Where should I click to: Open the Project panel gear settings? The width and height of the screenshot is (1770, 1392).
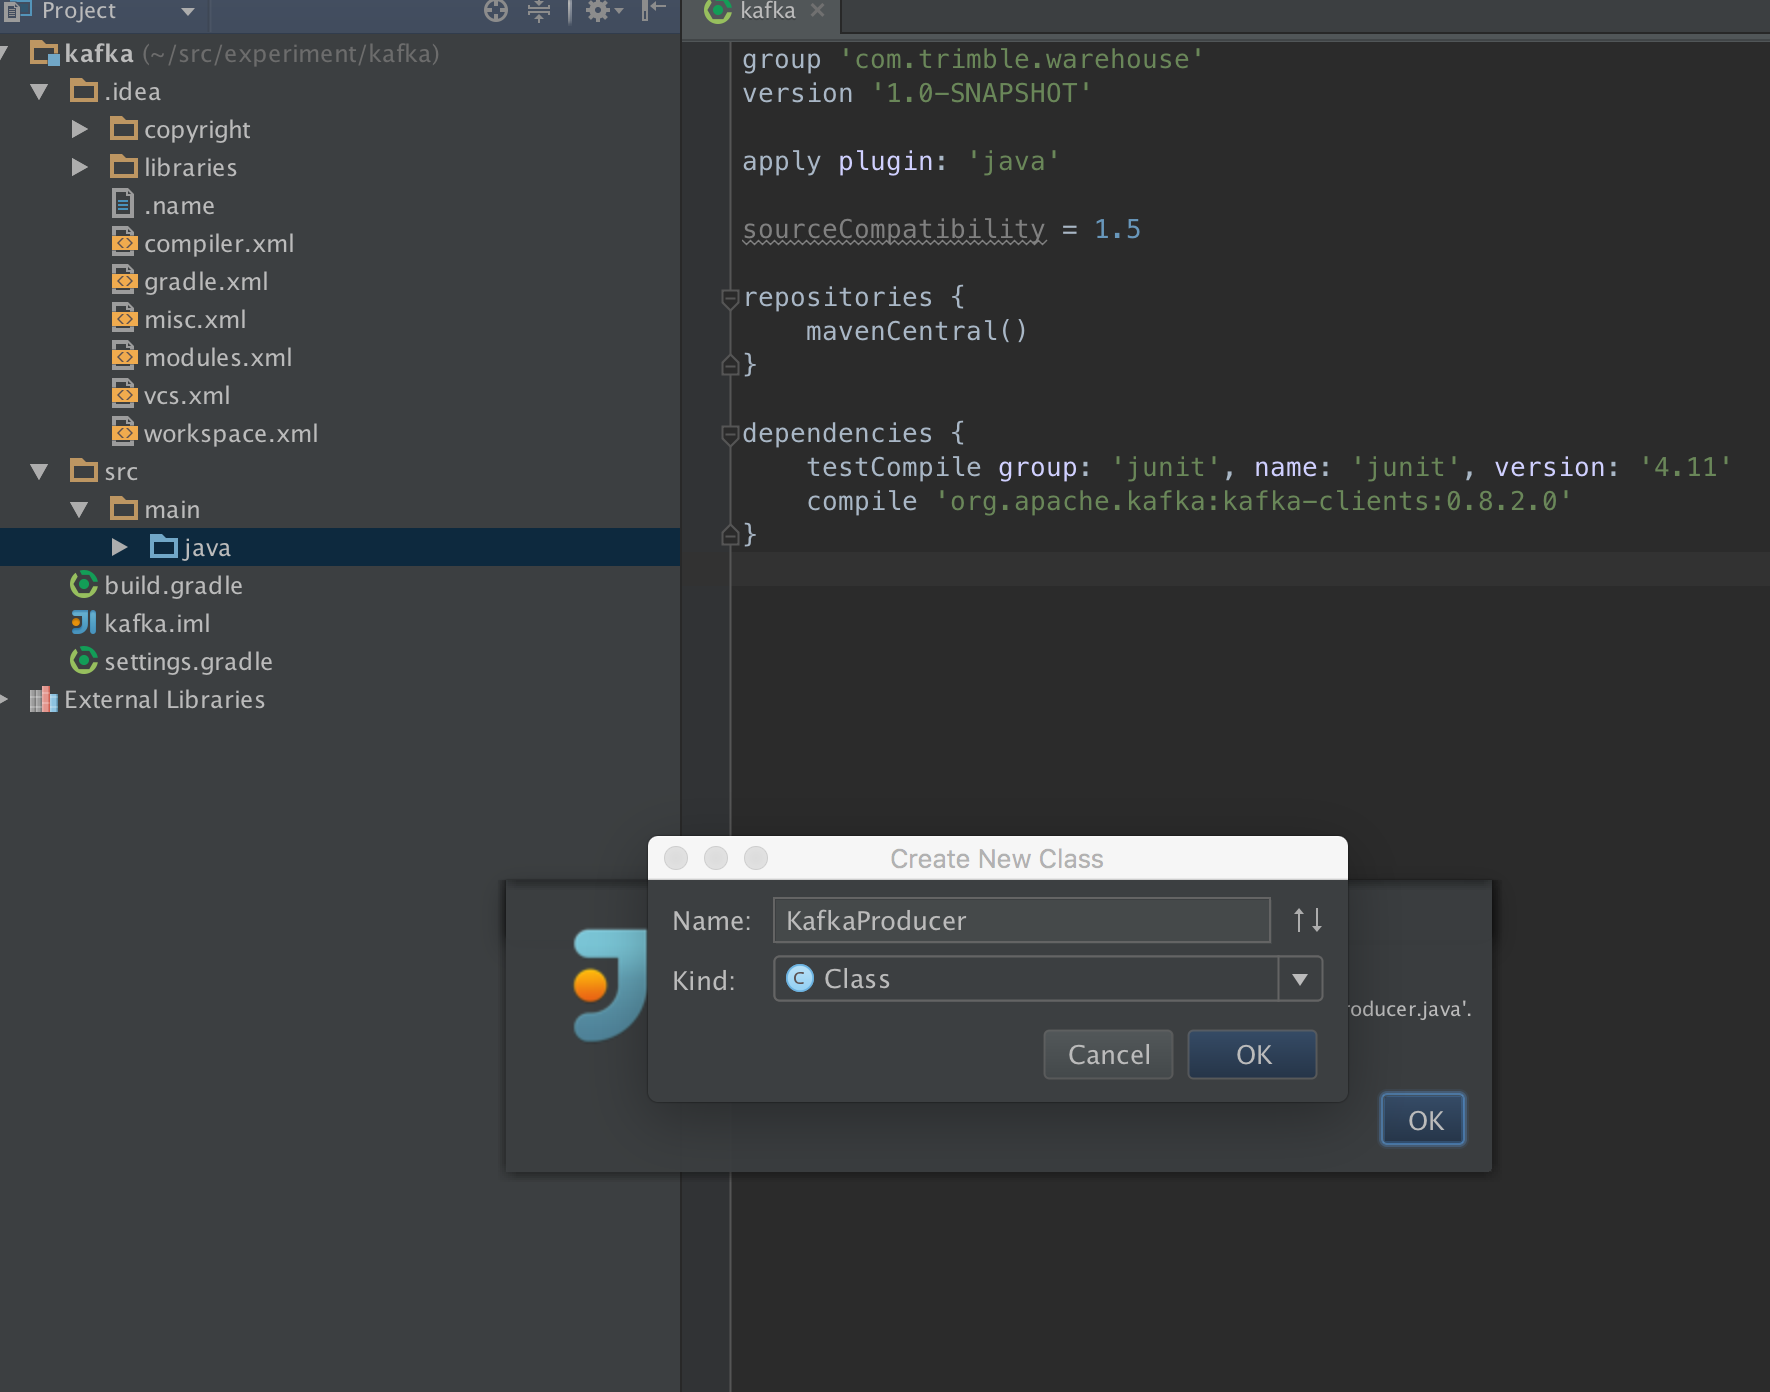pyautogui.click(x=603, y=11)
